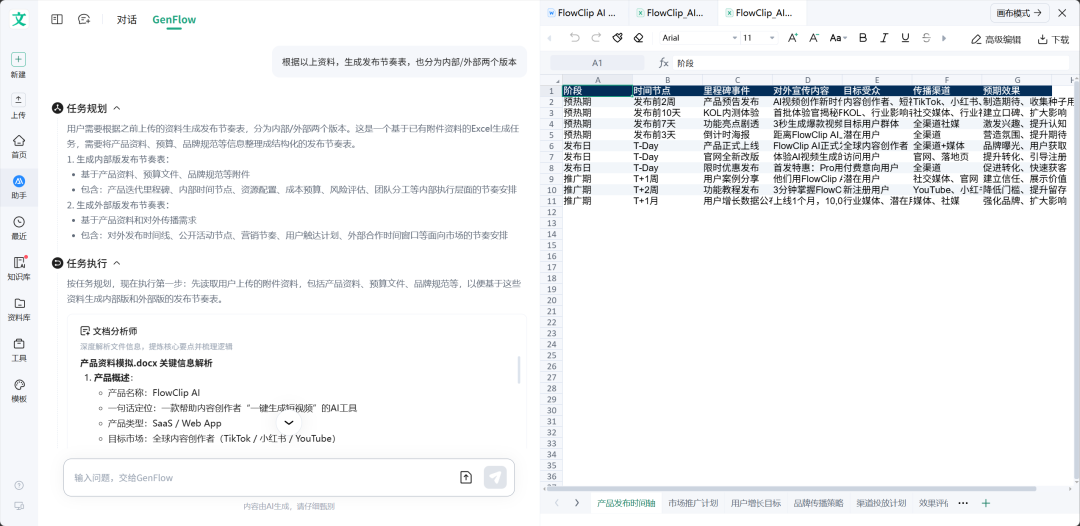Decrease the font size
Image resolution: width=1080 pixels, height=526 pixels.
(813, 39)
